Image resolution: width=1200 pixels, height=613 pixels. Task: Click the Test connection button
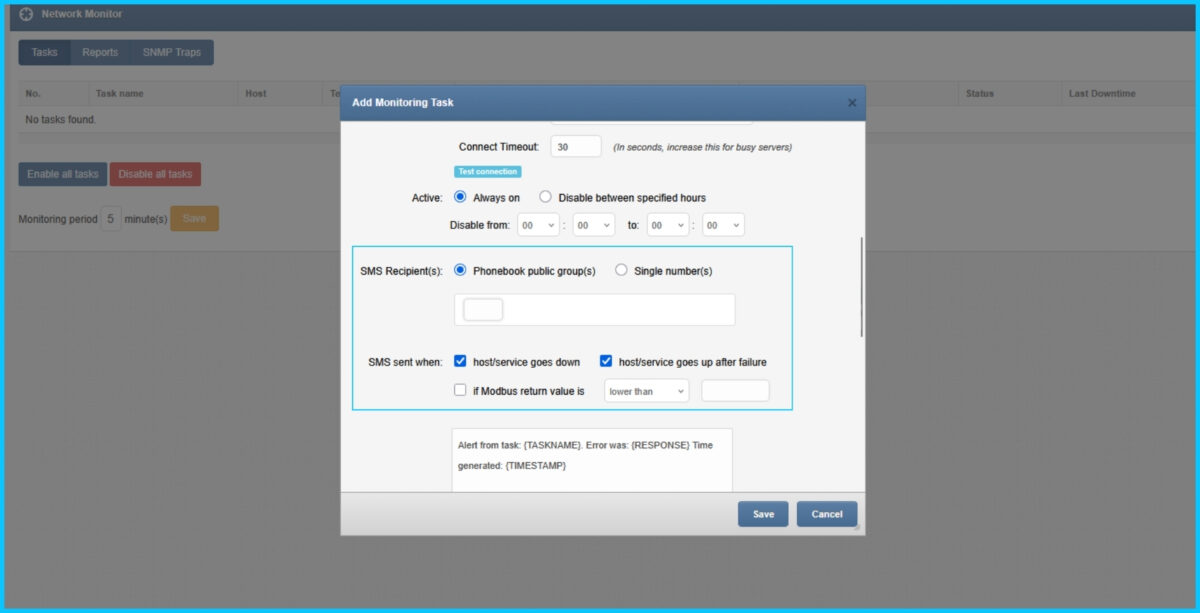(x=488, y=172)
